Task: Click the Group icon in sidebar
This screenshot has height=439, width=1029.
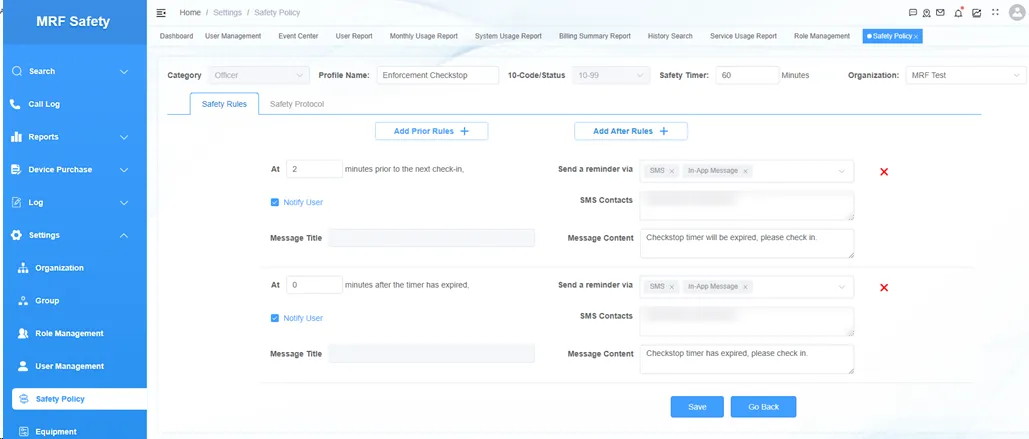Action: (x=23, y=301)
